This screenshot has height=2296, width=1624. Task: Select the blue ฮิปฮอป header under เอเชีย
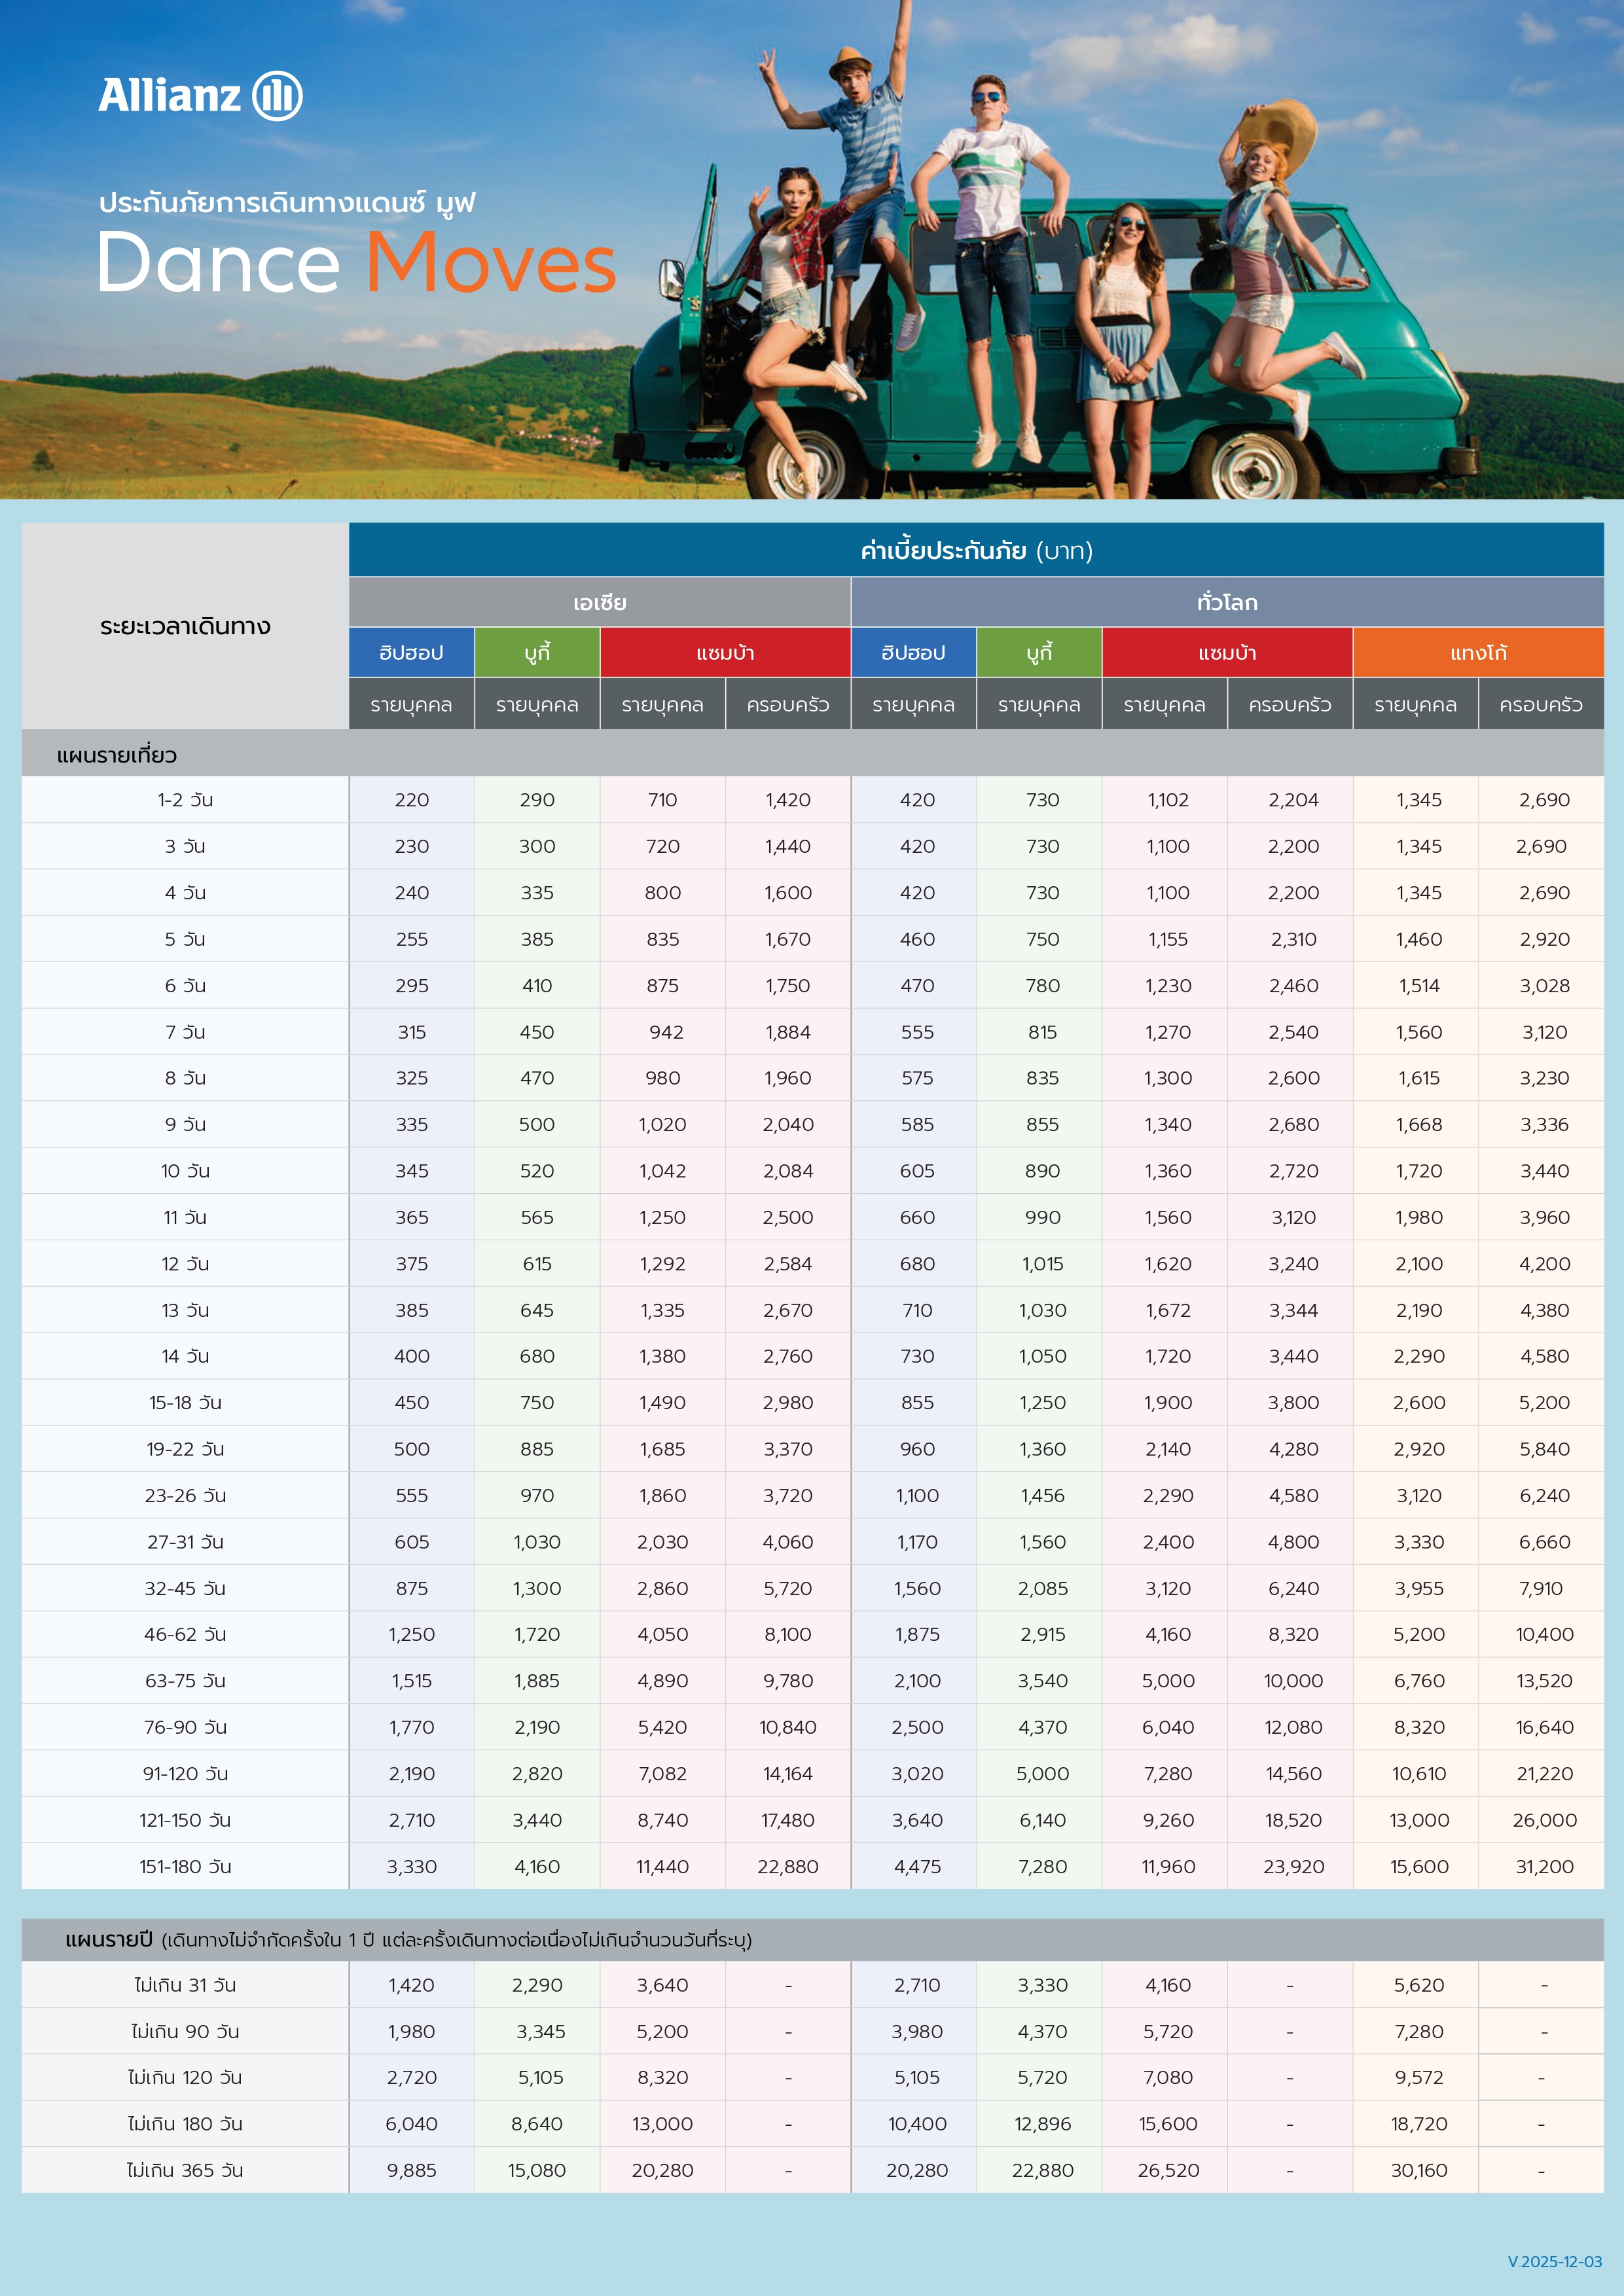coord(411,653)
